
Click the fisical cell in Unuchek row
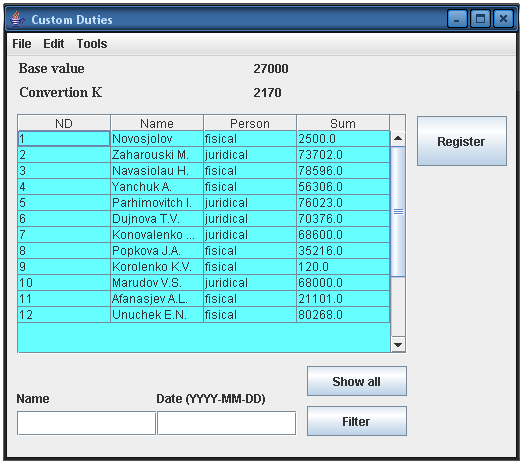click(250, 315)
